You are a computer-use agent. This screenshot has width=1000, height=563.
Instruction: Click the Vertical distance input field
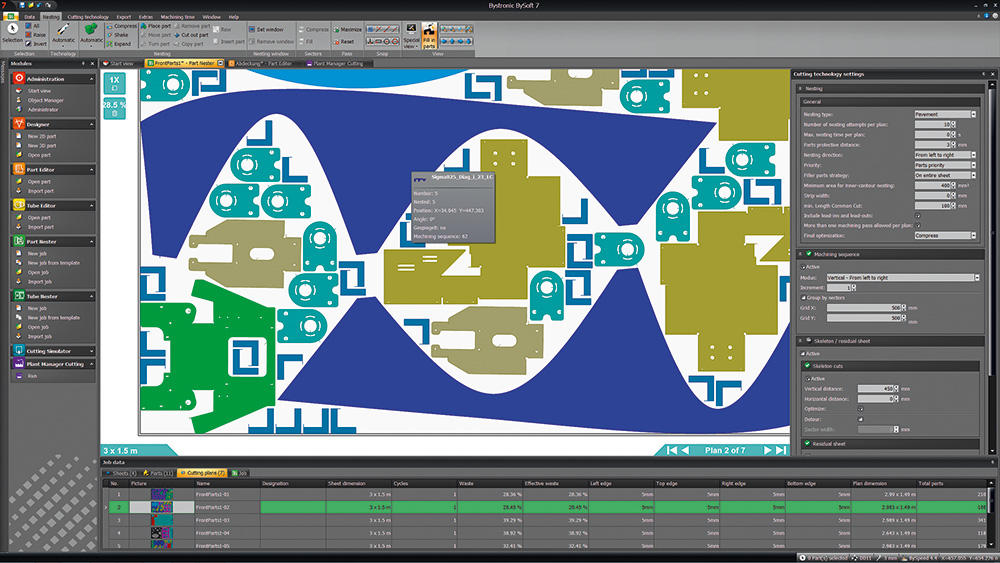coord(875,388)
